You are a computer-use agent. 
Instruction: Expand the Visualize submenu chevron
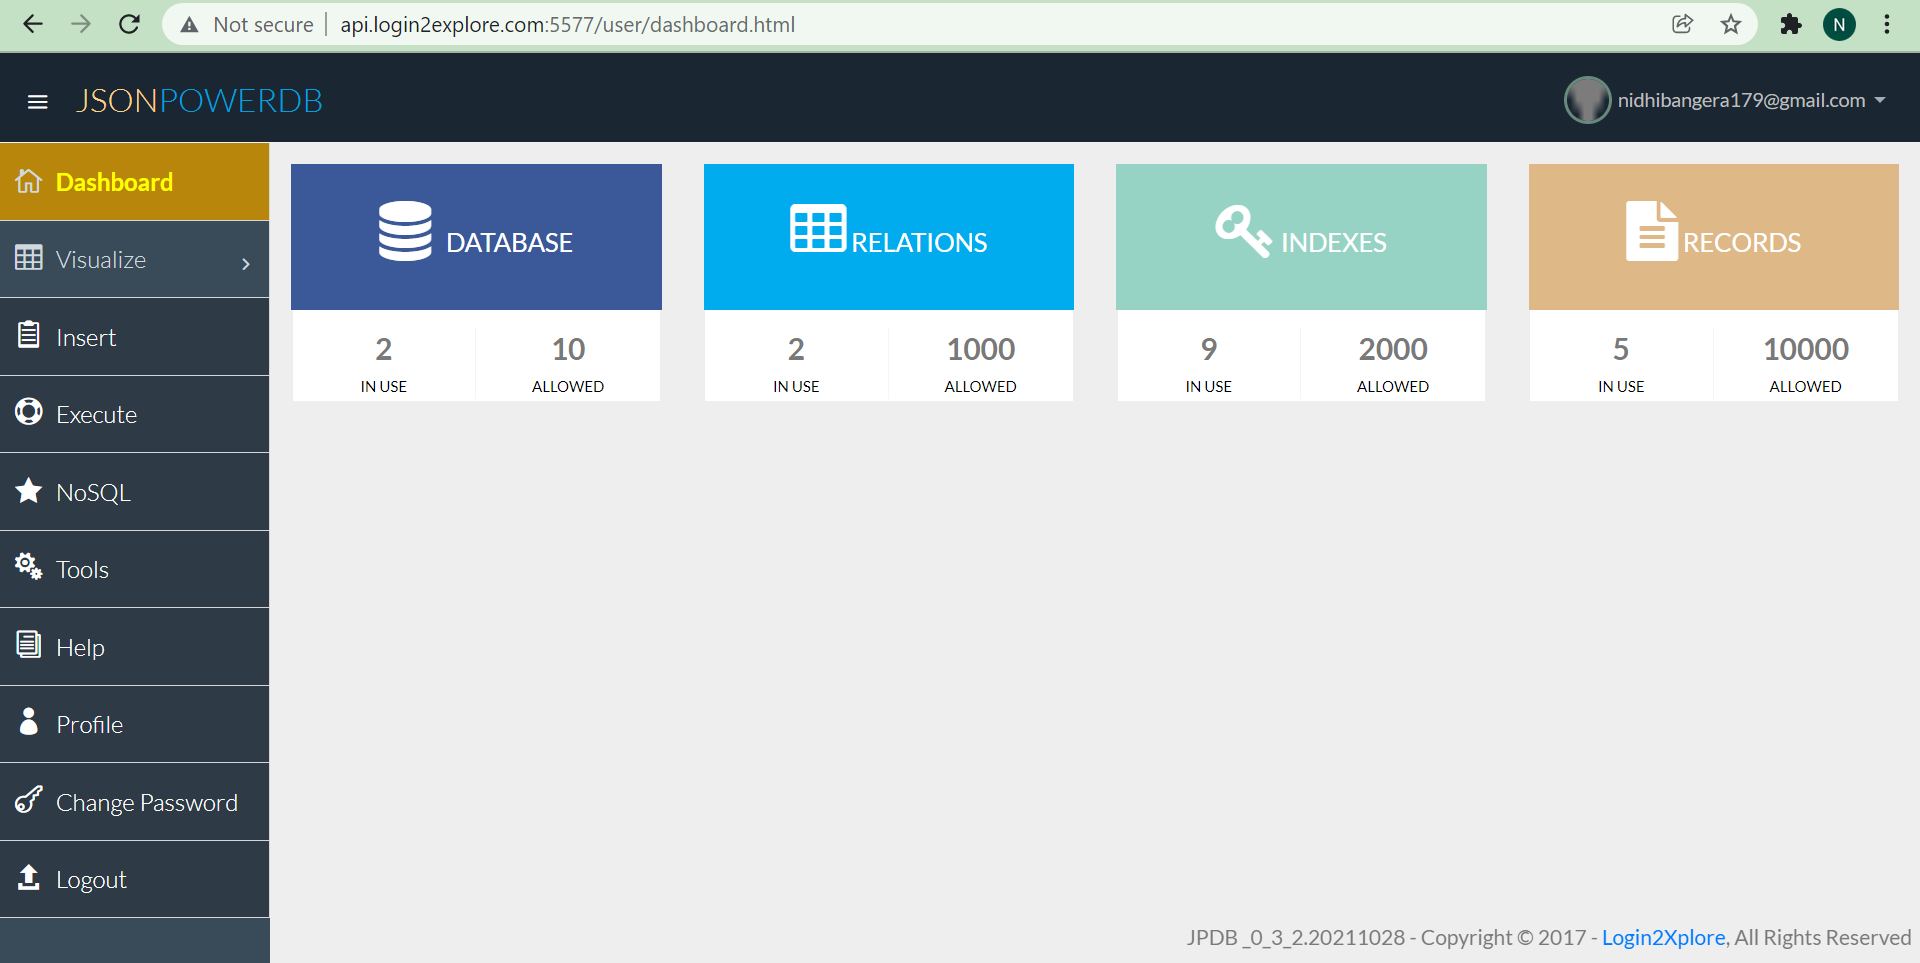point(246,264)
